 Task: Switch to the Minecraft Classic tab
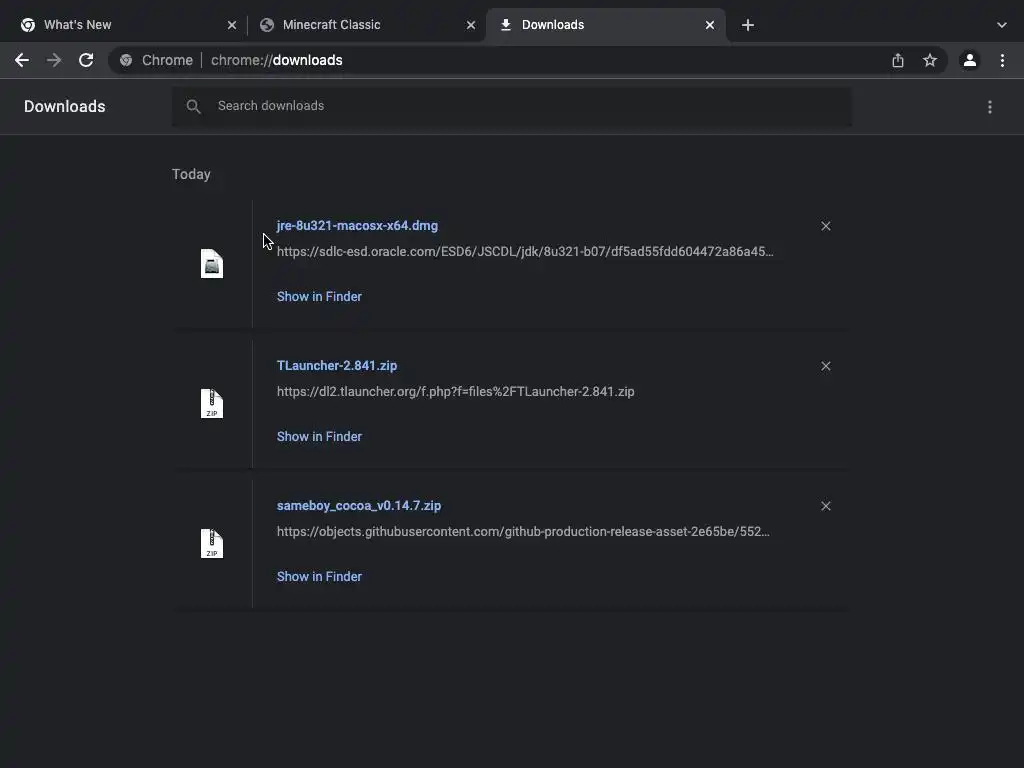point(366,25)
